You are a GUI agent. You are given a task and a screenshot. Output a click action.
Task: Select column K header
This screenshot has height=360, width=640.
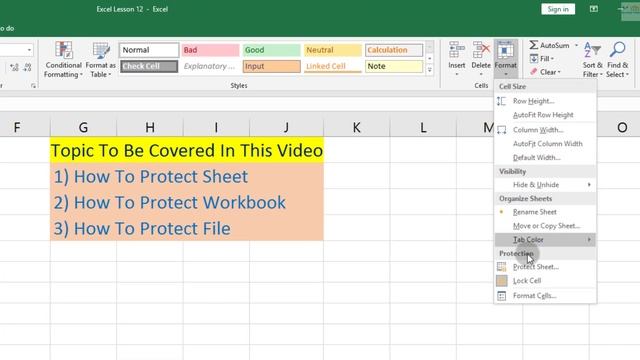click(356, 127)
